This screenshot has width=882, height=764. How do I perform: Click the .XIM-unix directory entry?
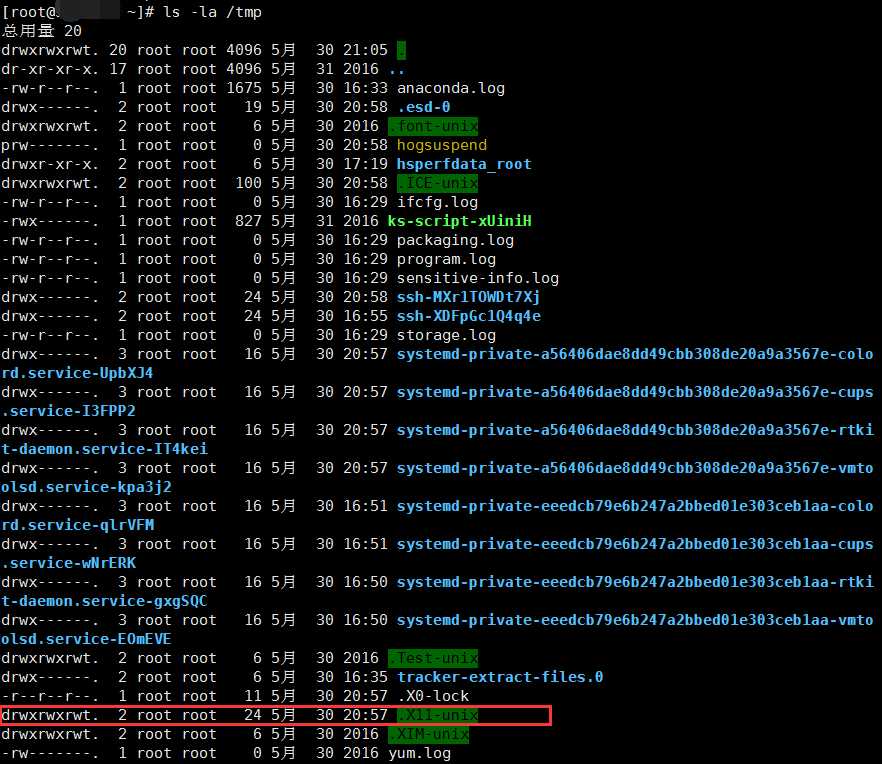point(429,735)
